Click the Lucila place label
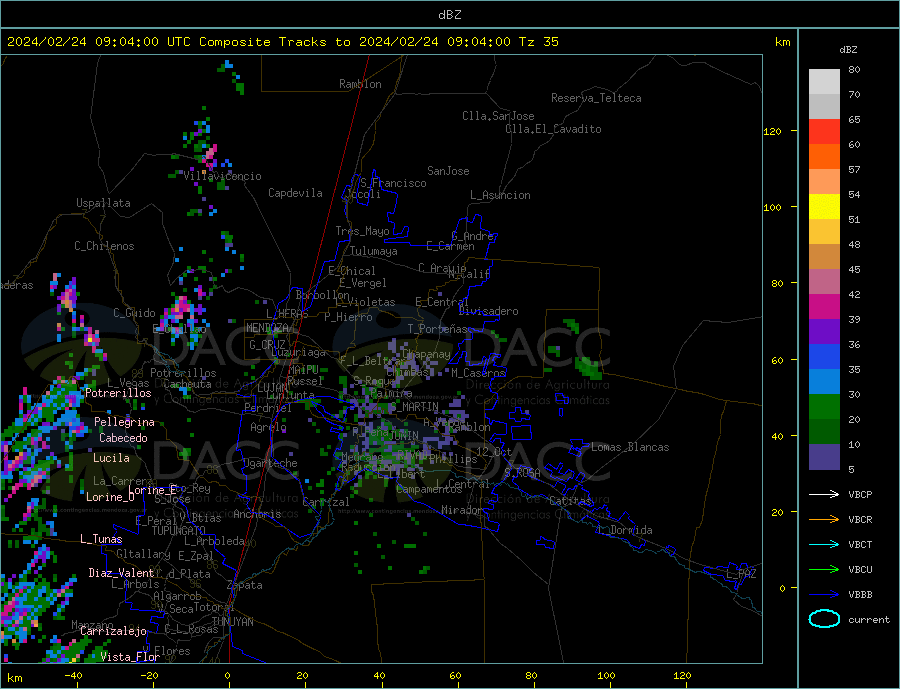This screenshot has height=689, width=900. (x=111, y=458)
